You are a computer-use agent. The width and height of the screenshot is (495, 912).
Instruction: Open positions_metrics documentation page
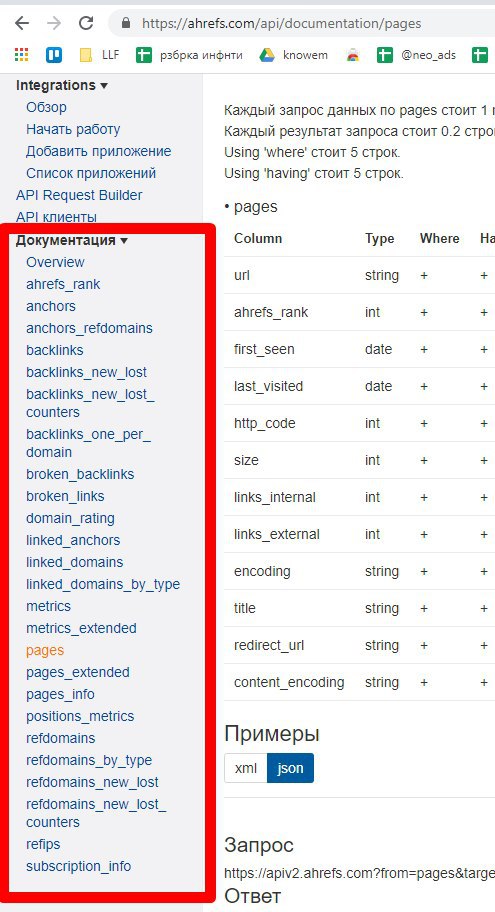[80, 716]
